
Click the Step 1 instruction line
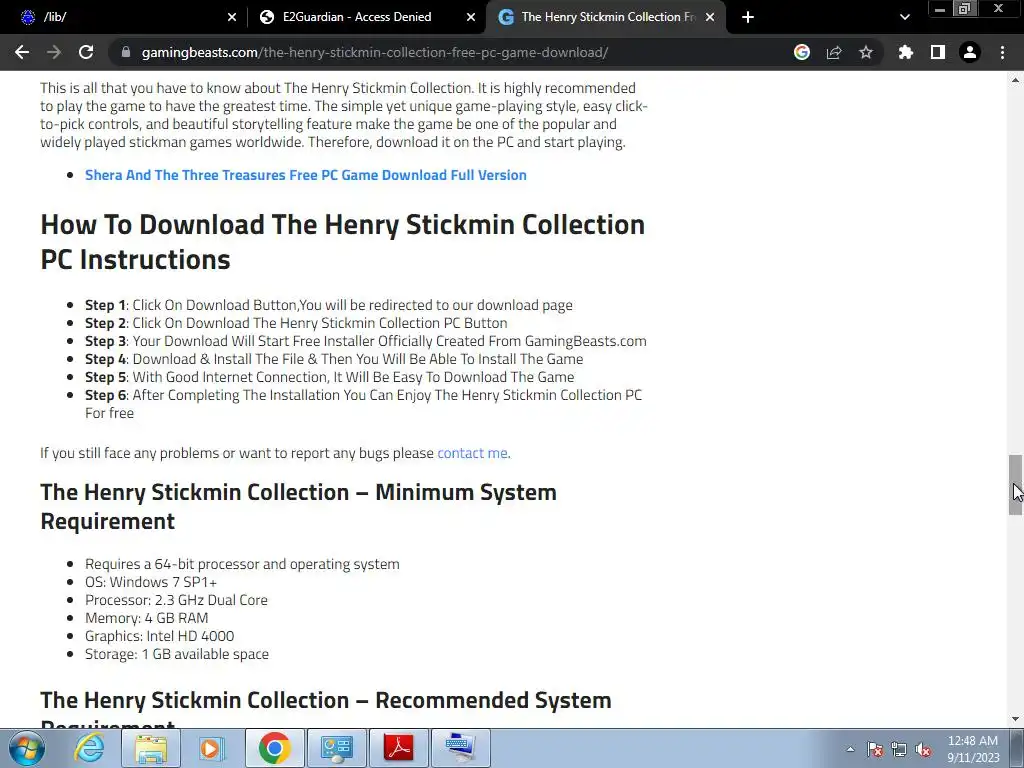(328, 305)
